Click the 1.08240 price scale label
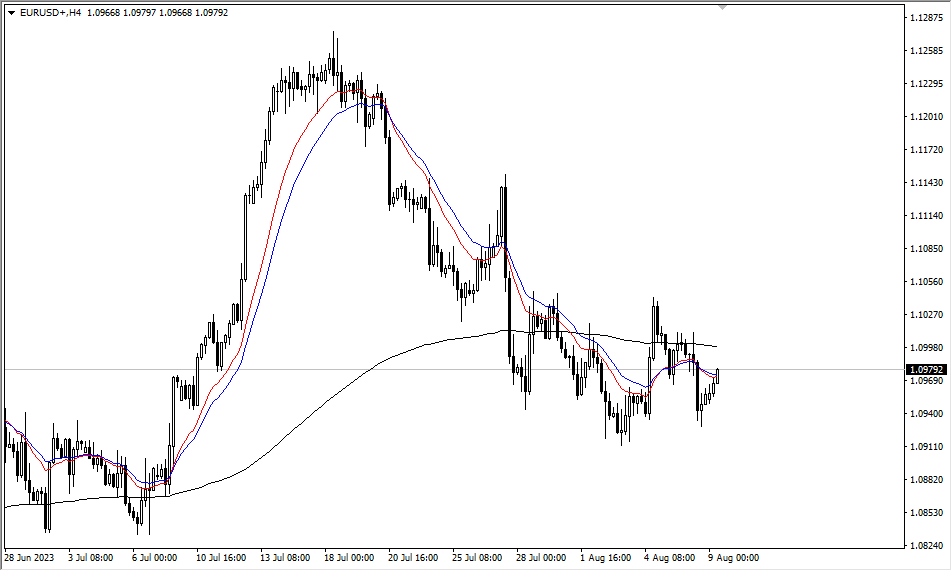952x571 pixels. [926, 546]
